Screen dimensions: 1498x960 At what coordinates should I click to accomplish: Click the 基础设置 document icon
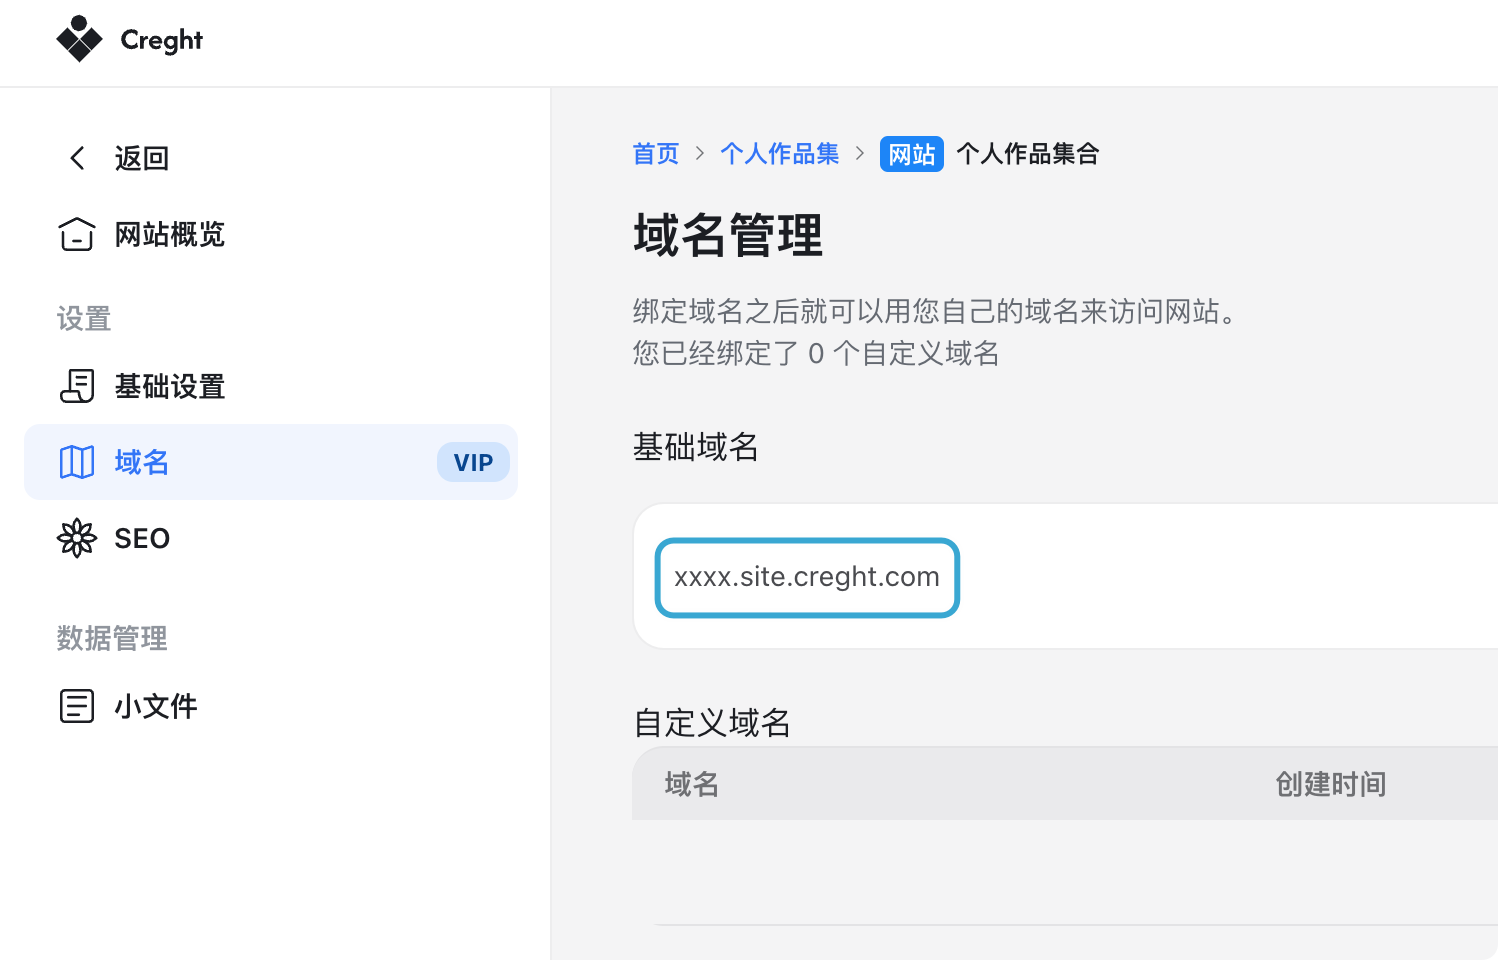point(77,386)
